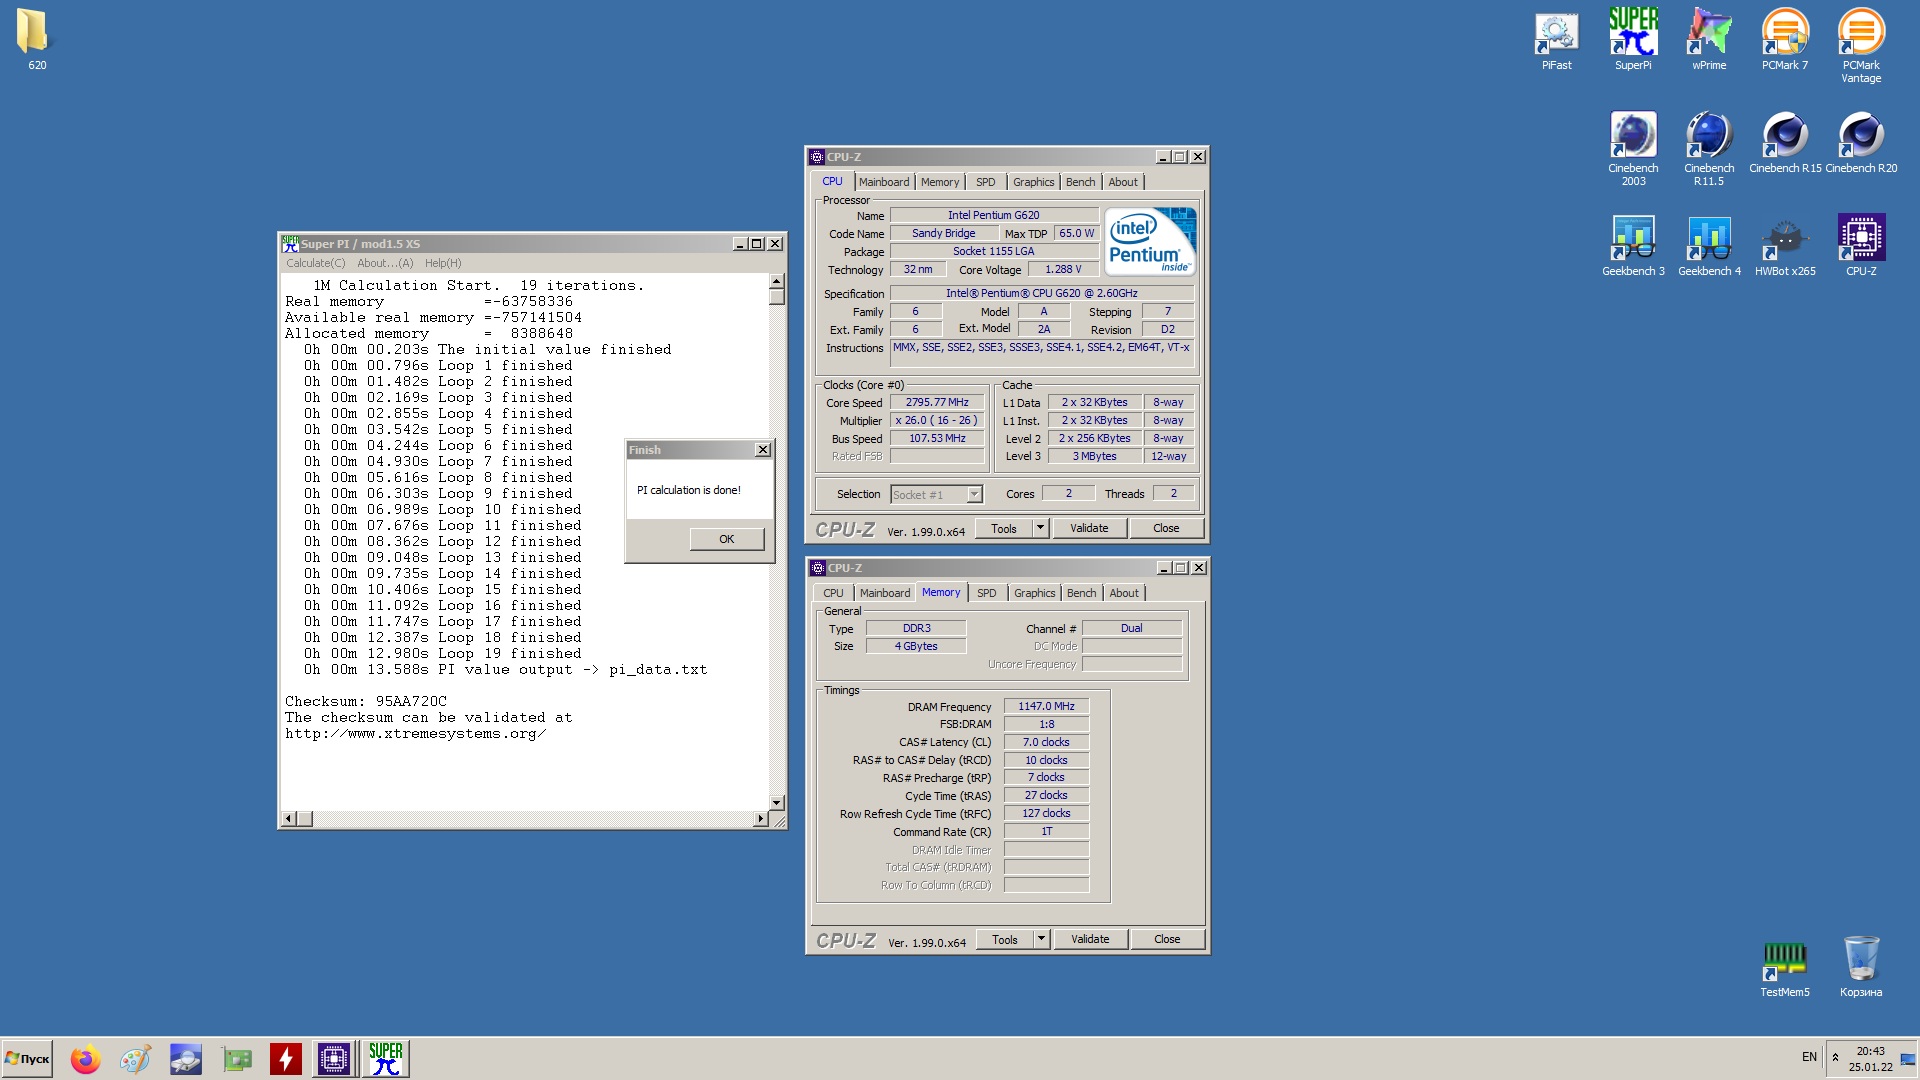Open Calculate(C) menu in Super PI
The height and width of the screenshot is (1080, 1920).
pyautogui.click(x=315, y=264)
